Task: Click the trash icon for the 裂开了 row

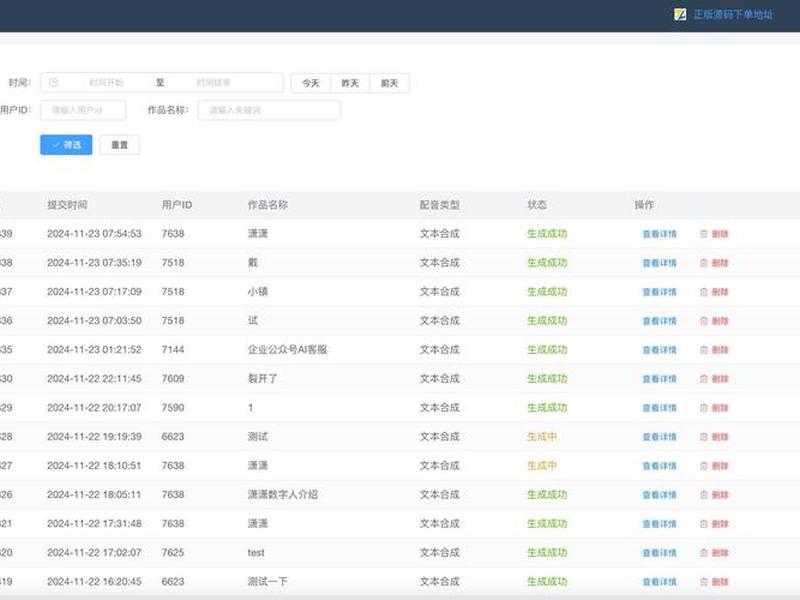Action: (x=704, y=379)
